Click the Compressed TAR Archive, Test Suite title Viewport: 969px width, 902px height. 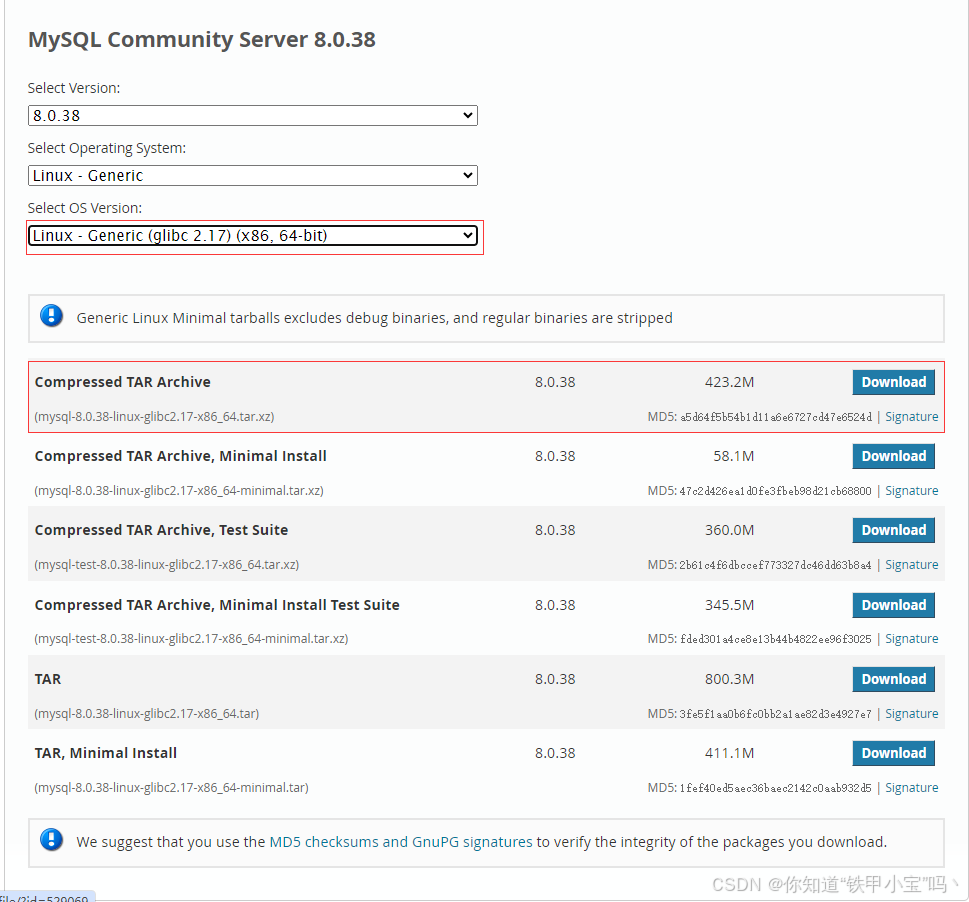[161, 530]
